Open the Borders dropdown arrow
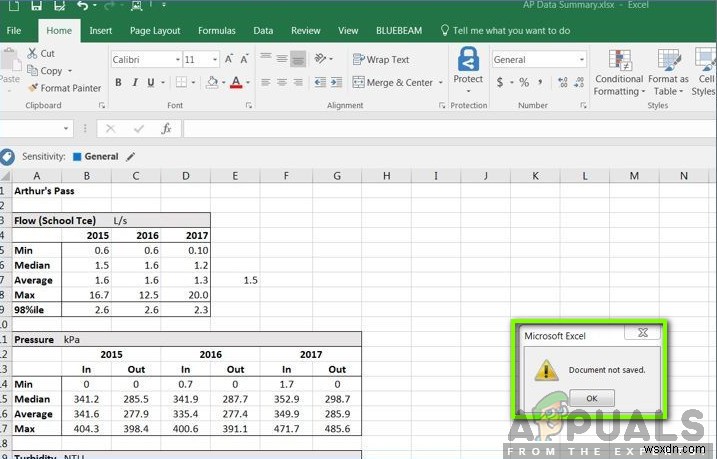This screenshot has width=717, height=459. pyautogui.click(x=193, y=83)
